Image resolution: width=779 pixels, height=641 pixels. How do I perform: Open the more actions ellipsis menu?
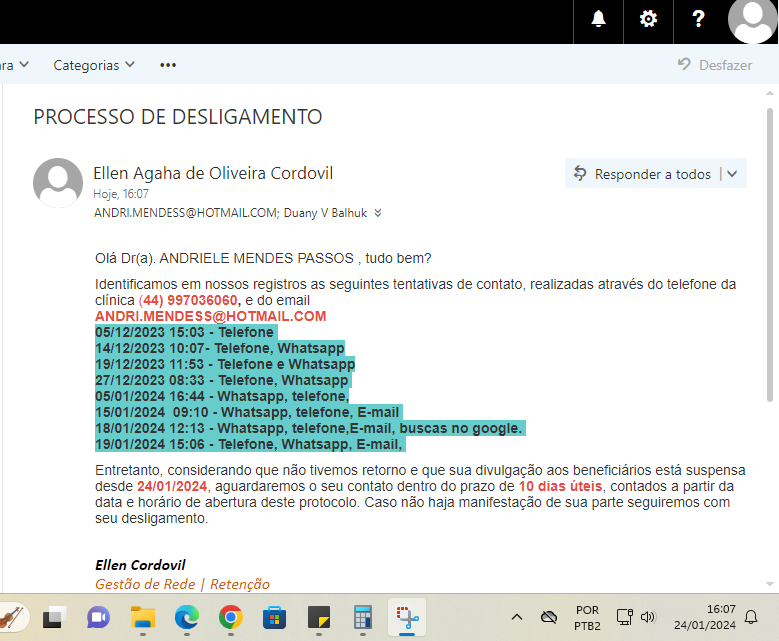tap(168, 65)
